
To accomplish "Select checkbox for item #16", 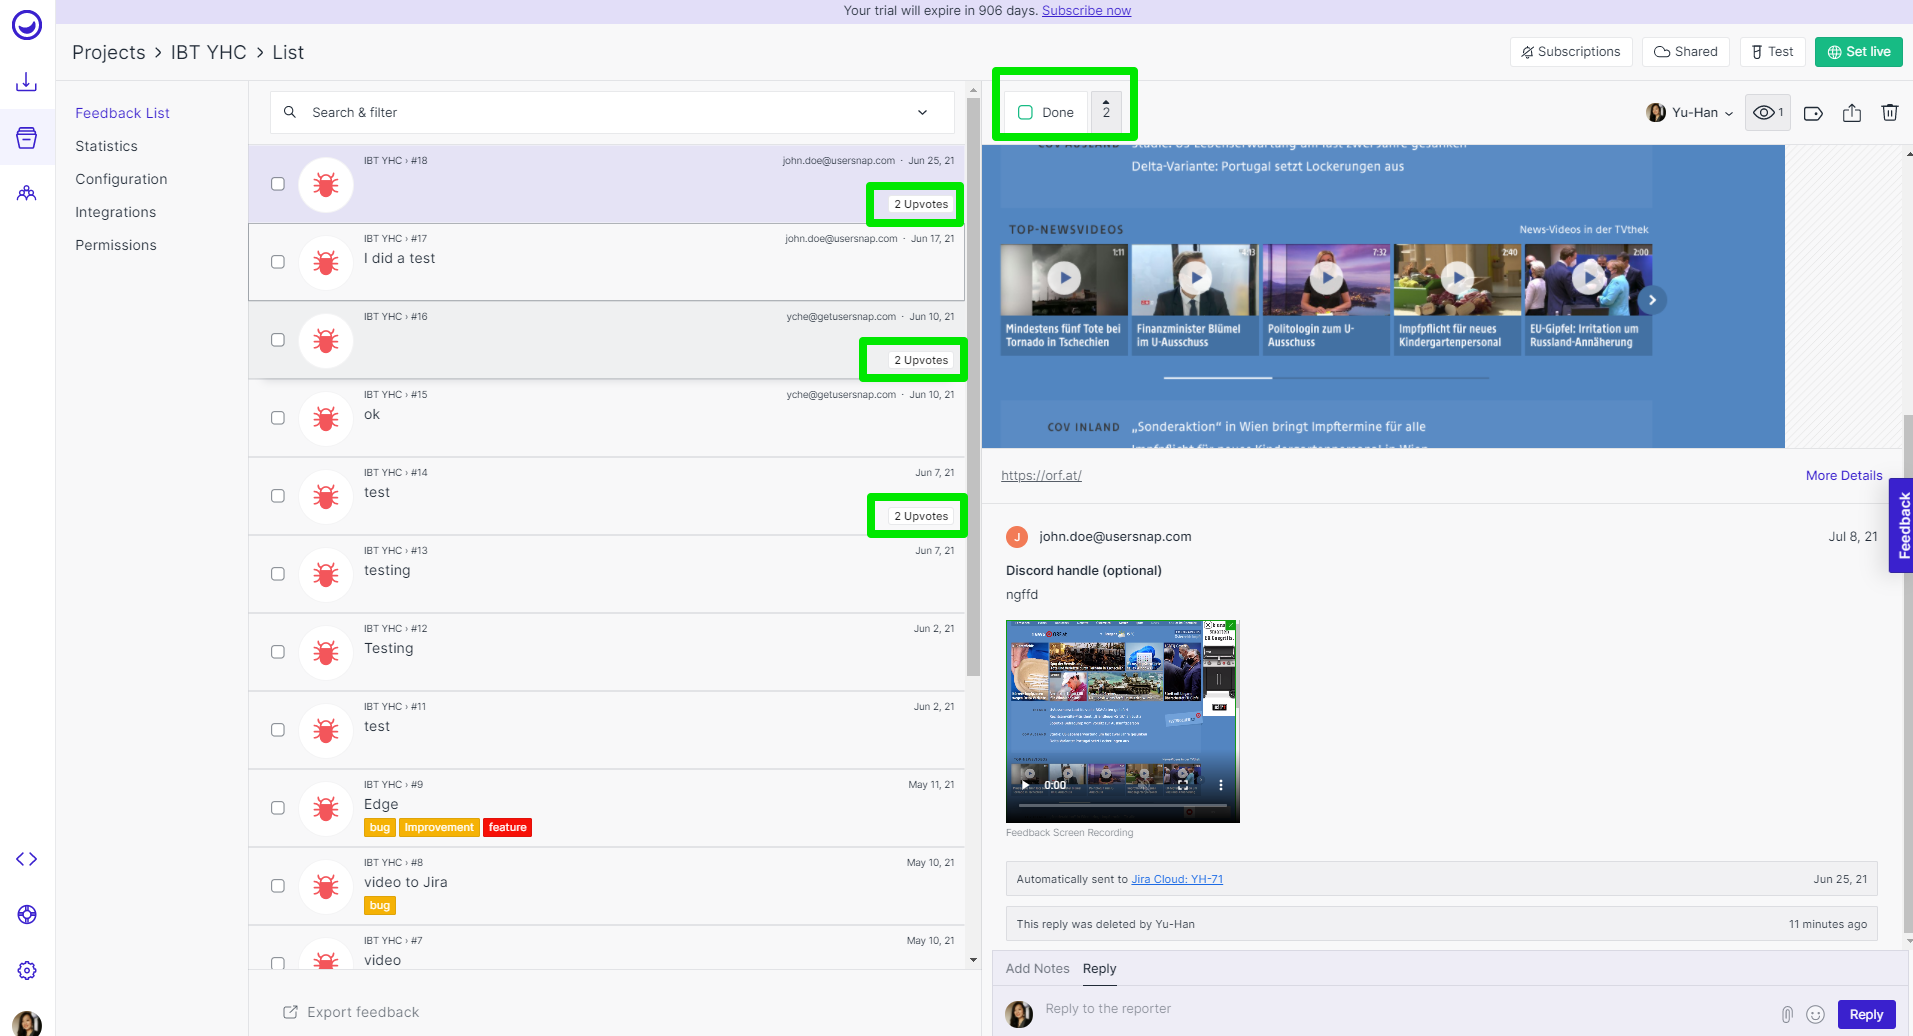I will pyautogui.click(x=278, y=340).
